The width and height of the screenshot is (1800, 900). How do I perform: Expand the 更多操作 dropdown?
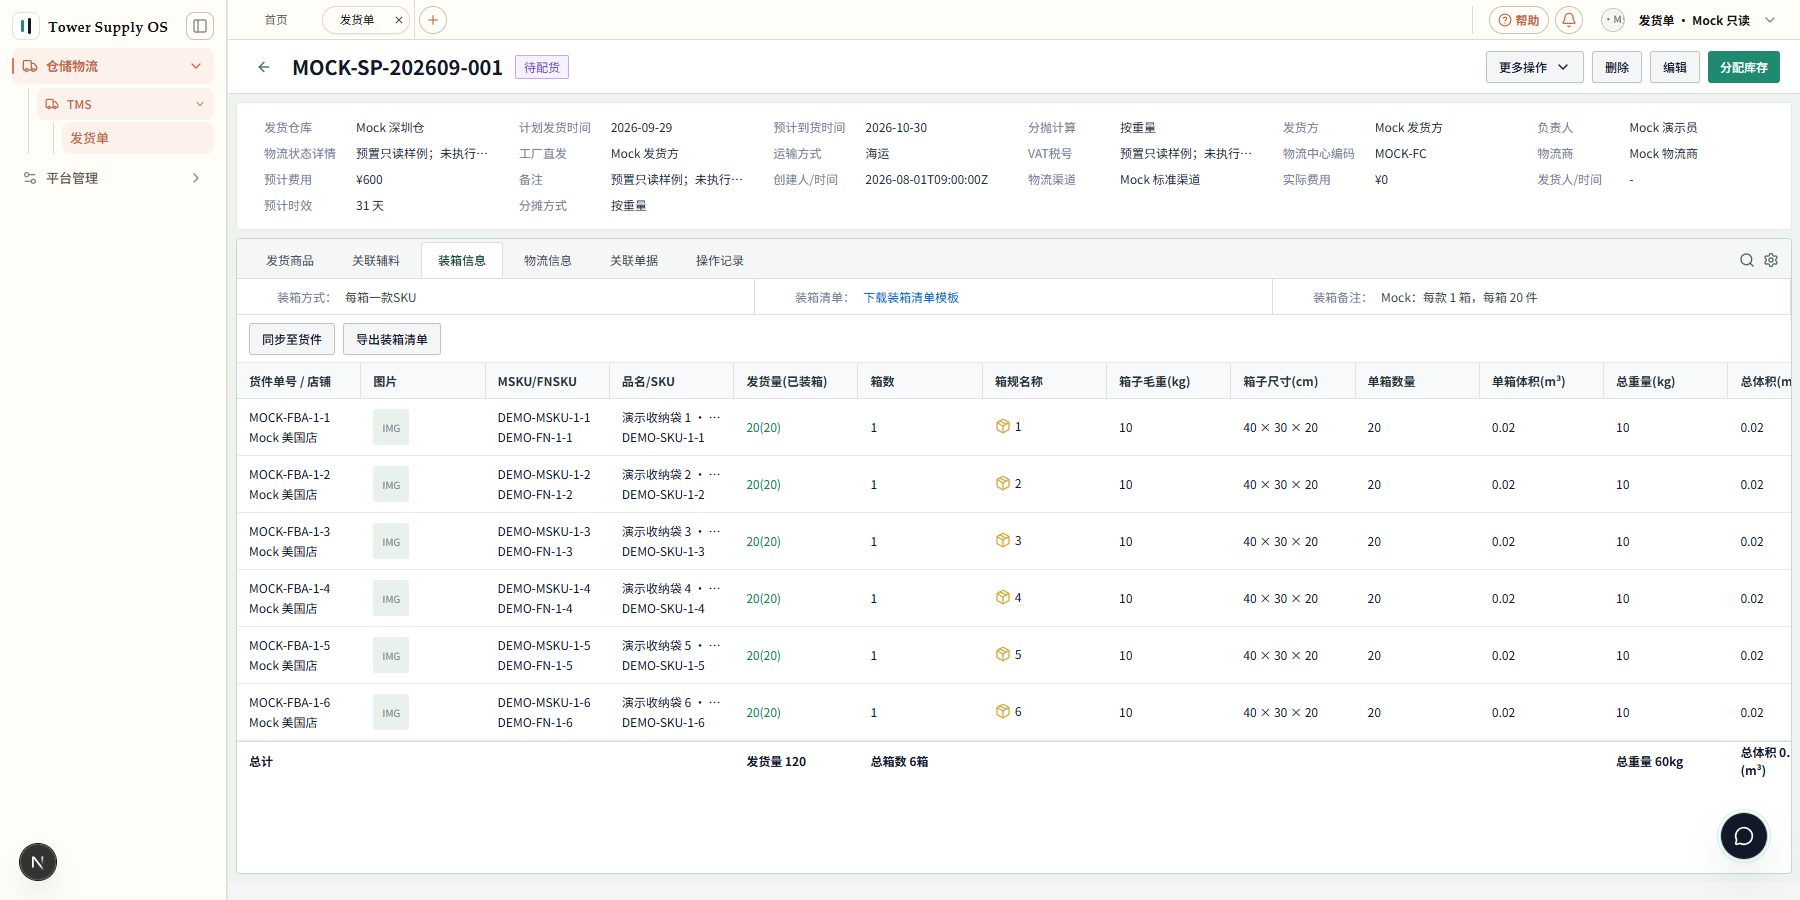coord(1534,67)
